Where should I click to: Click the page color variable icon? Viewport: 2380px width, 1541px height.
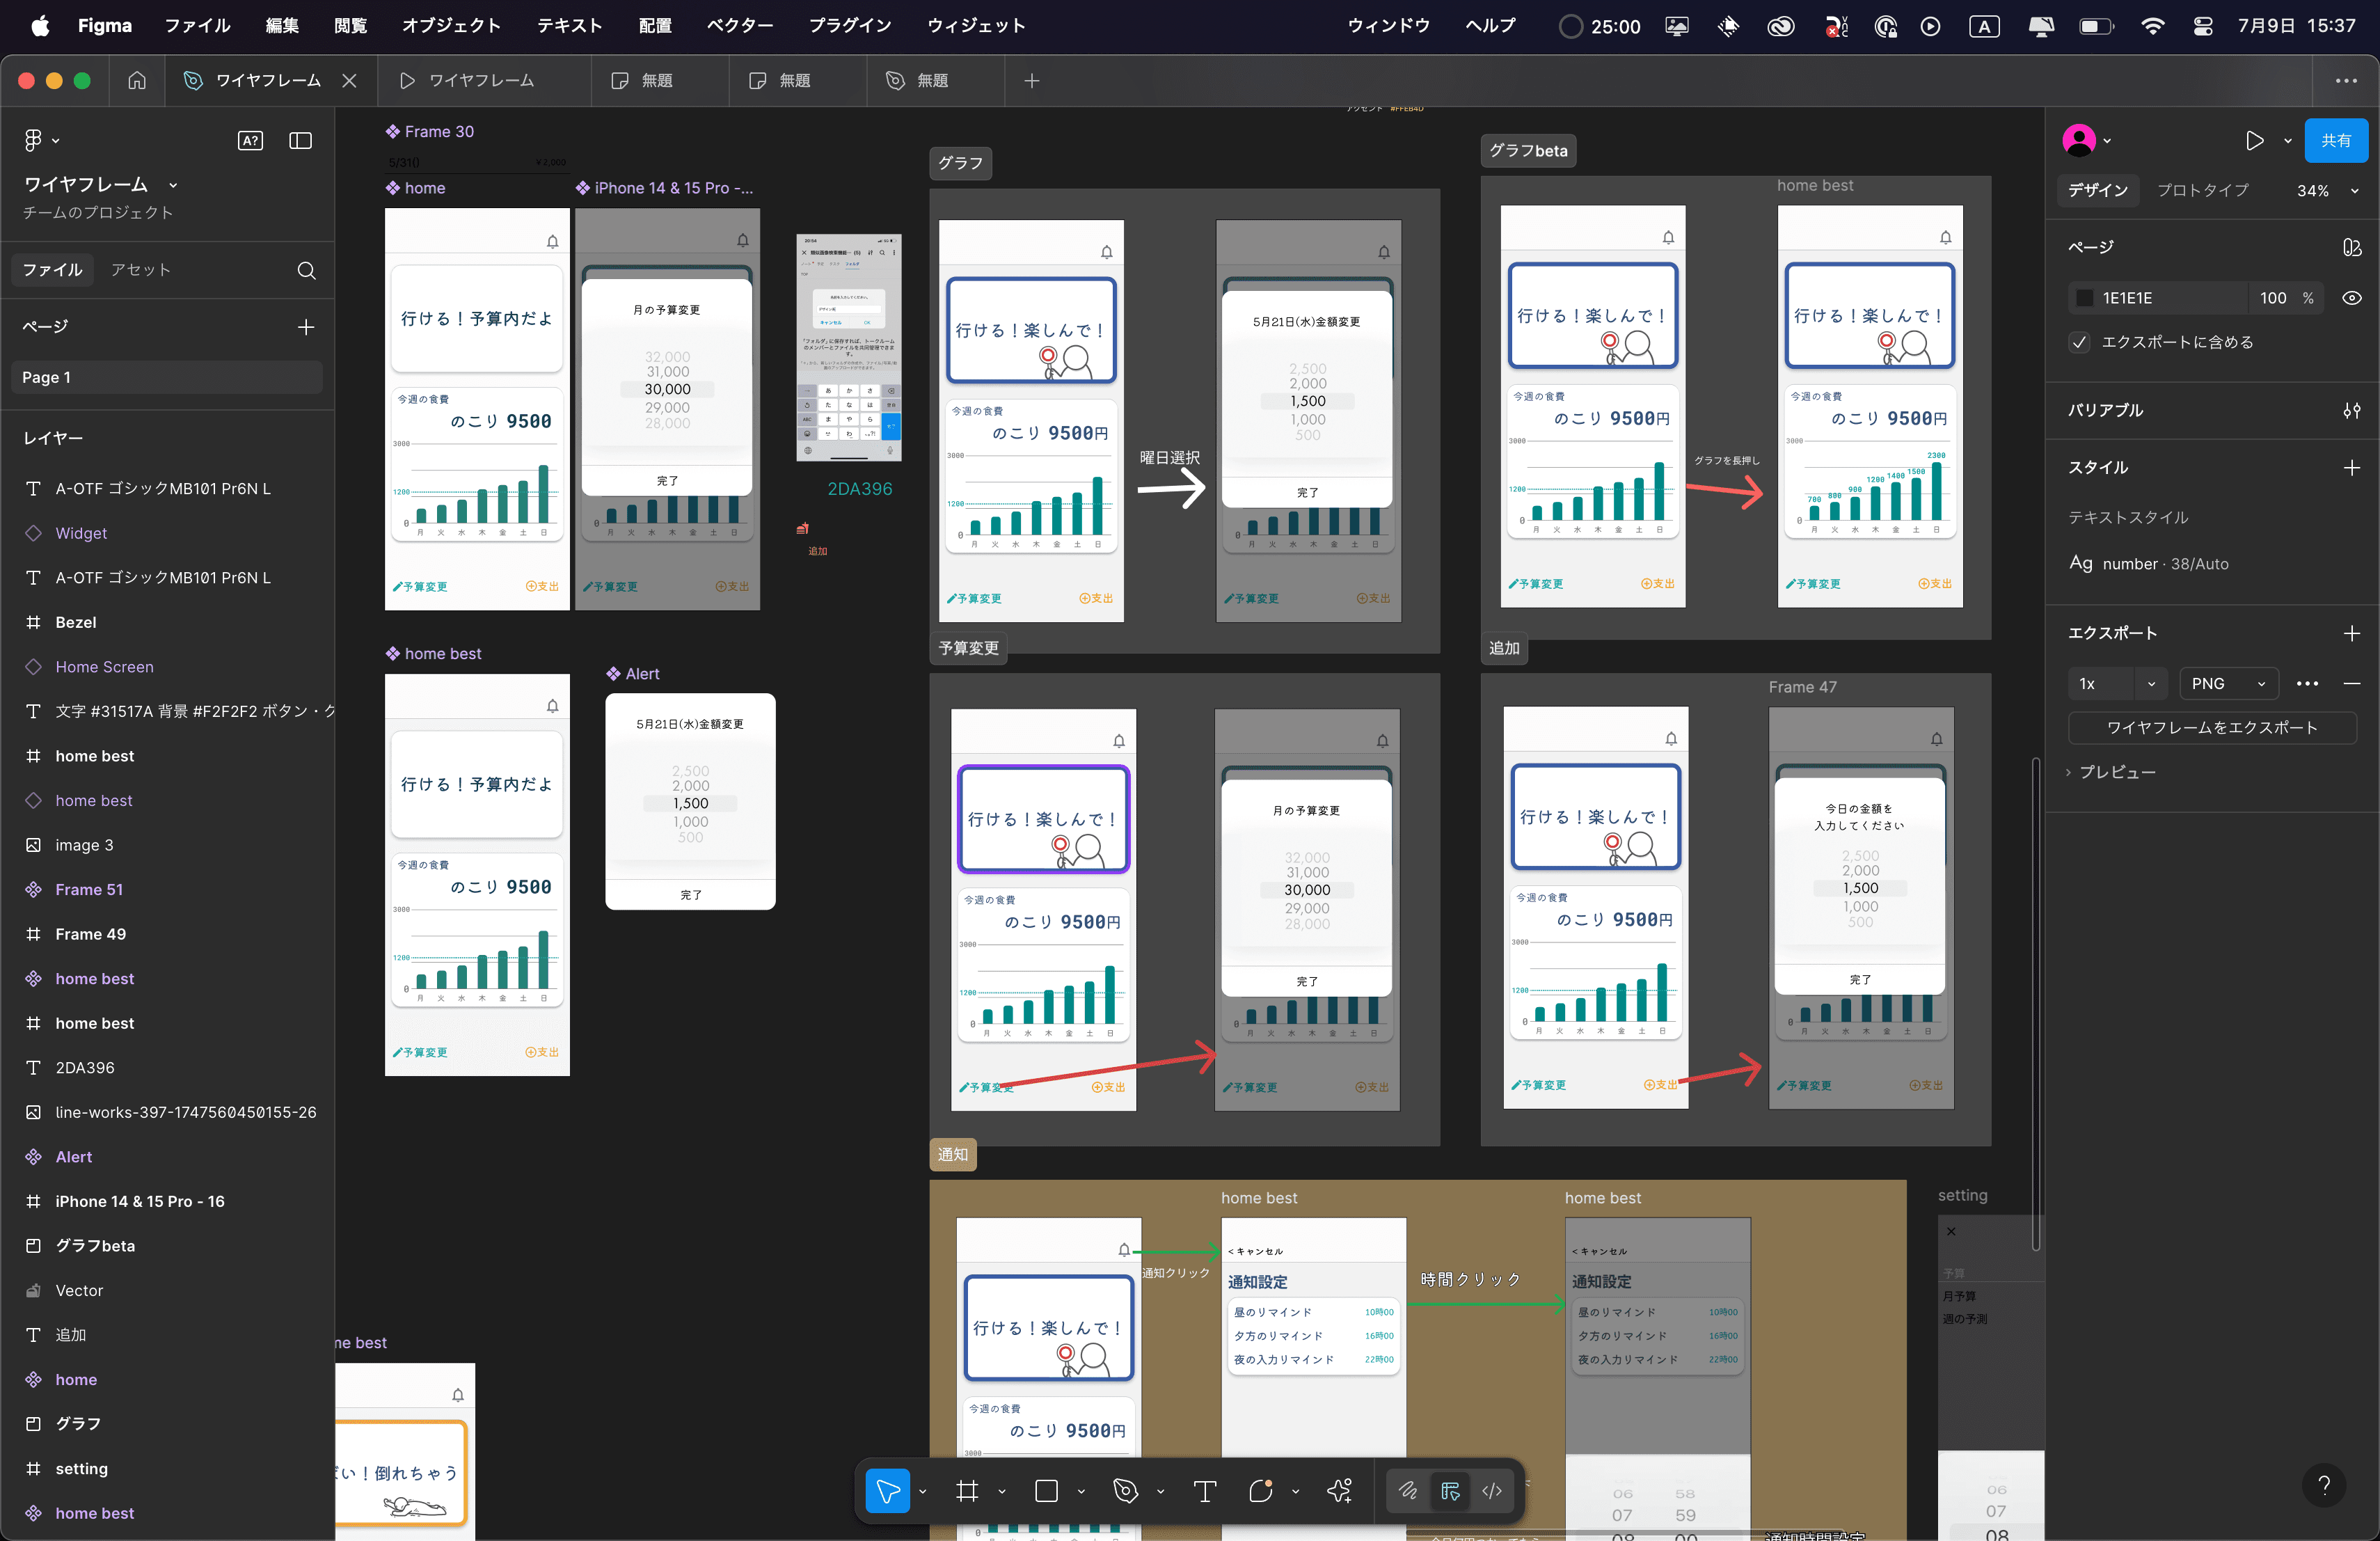click(x=2352, y=247)
